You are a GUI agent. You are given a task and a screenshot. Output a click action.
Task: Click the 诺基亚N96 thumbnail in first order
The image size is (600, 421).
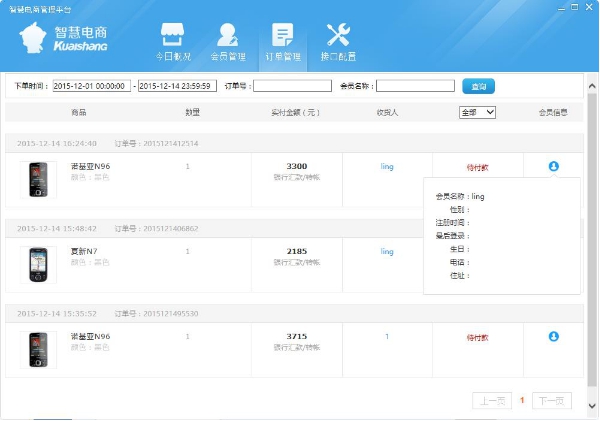(37, 179)
